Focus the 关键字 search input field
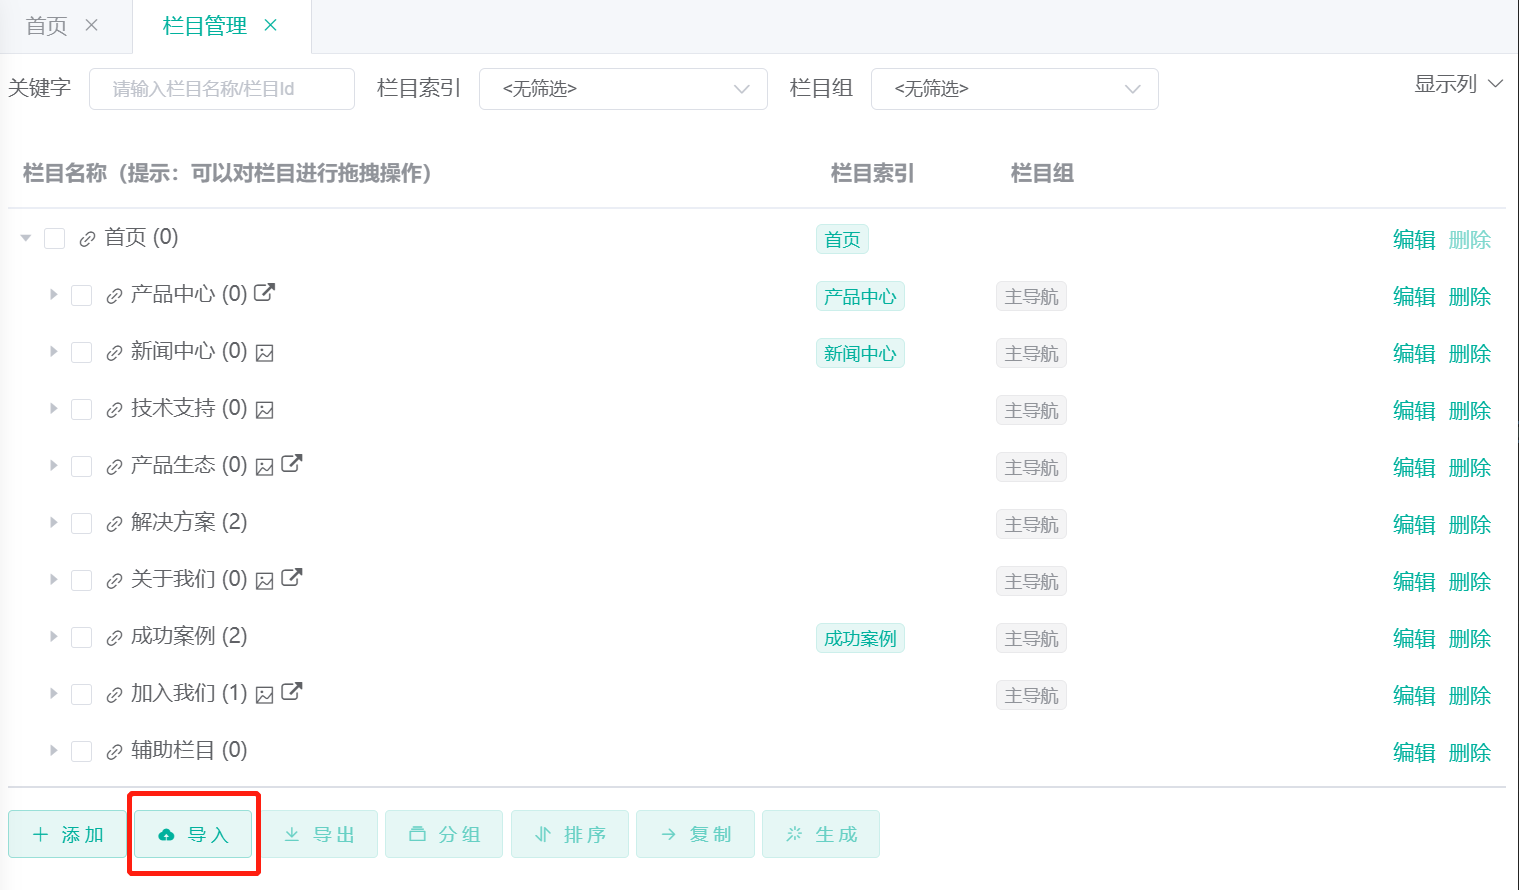Viewport: 1519px width, 890px height. click(x=222, y=89)
